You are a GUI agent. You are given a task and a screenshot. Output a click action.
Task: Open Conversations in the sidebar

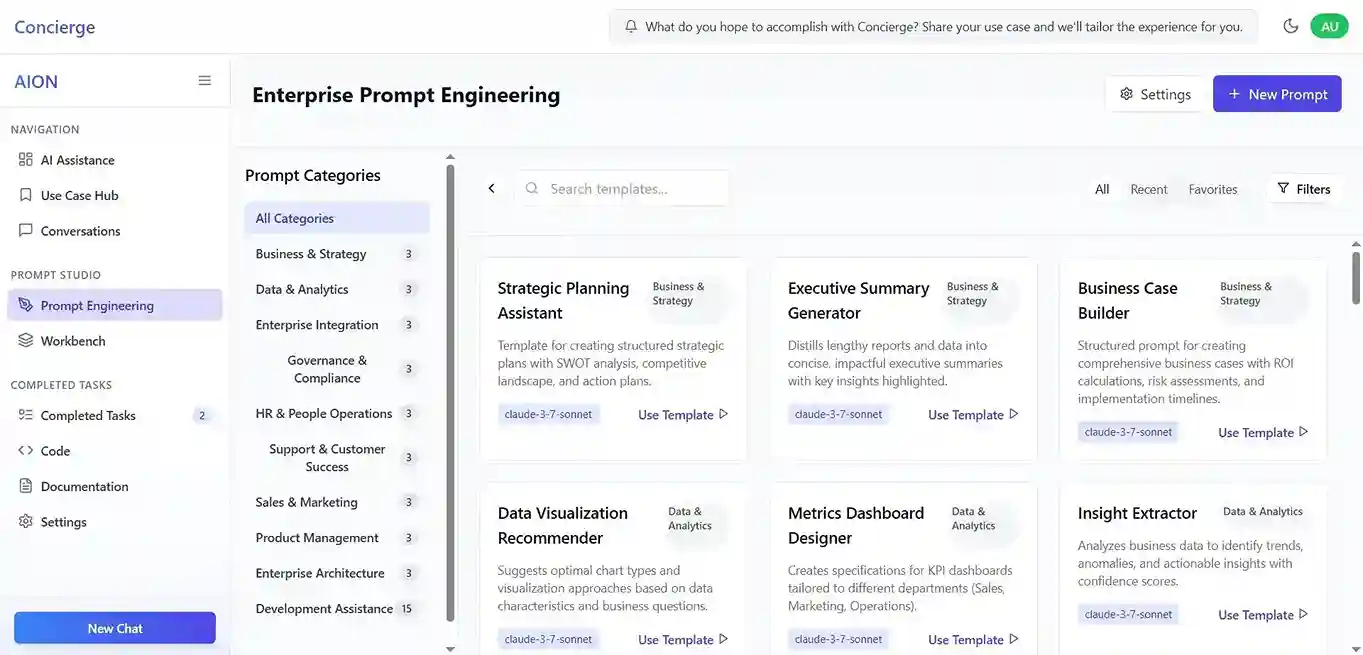(x=80, y=231)
